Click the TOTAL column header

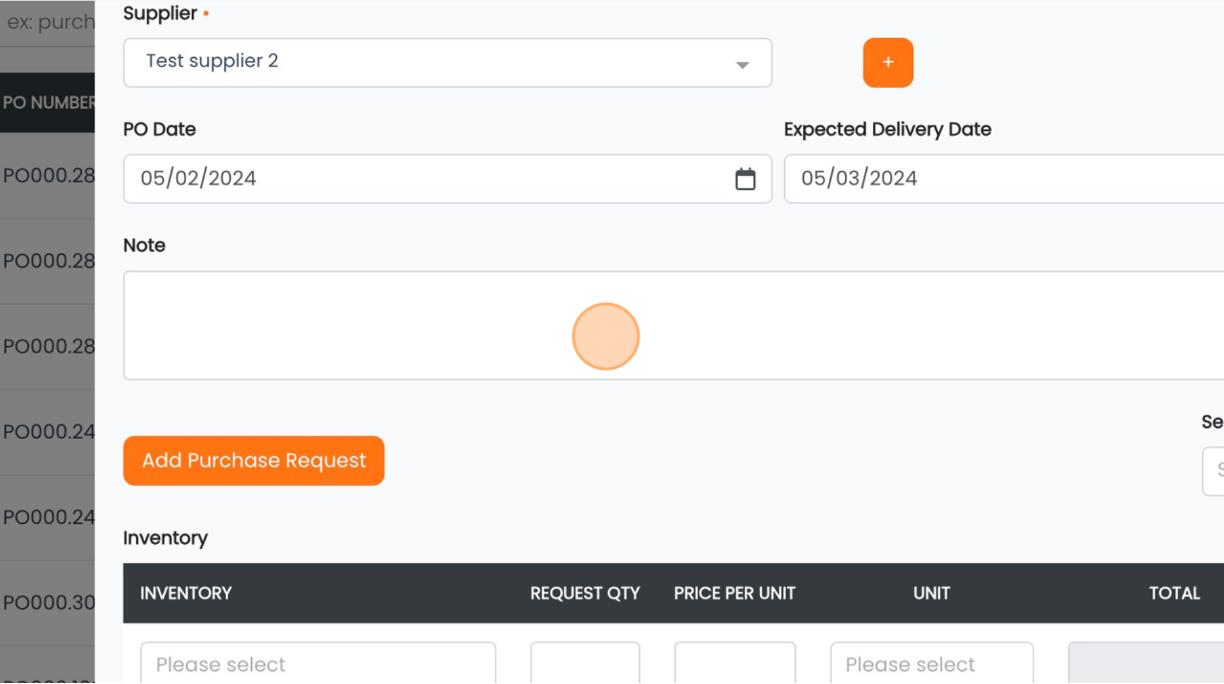pos(1174,593)
